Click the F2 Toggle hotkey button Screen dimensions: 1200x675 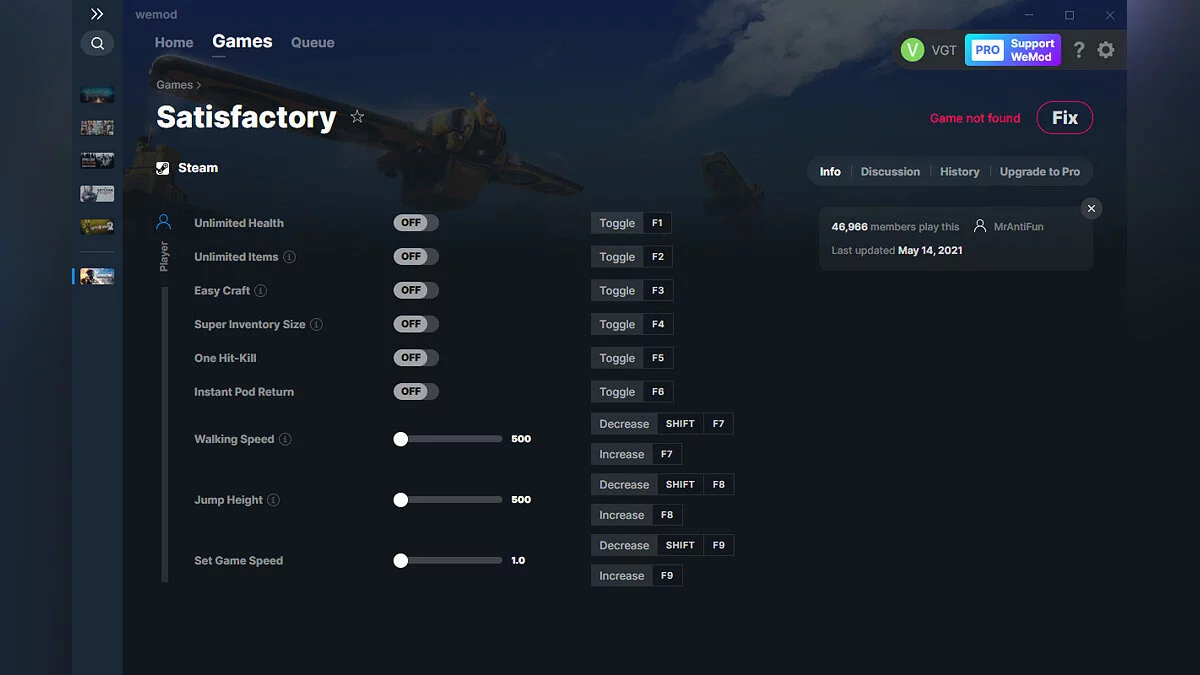point(631,257)
